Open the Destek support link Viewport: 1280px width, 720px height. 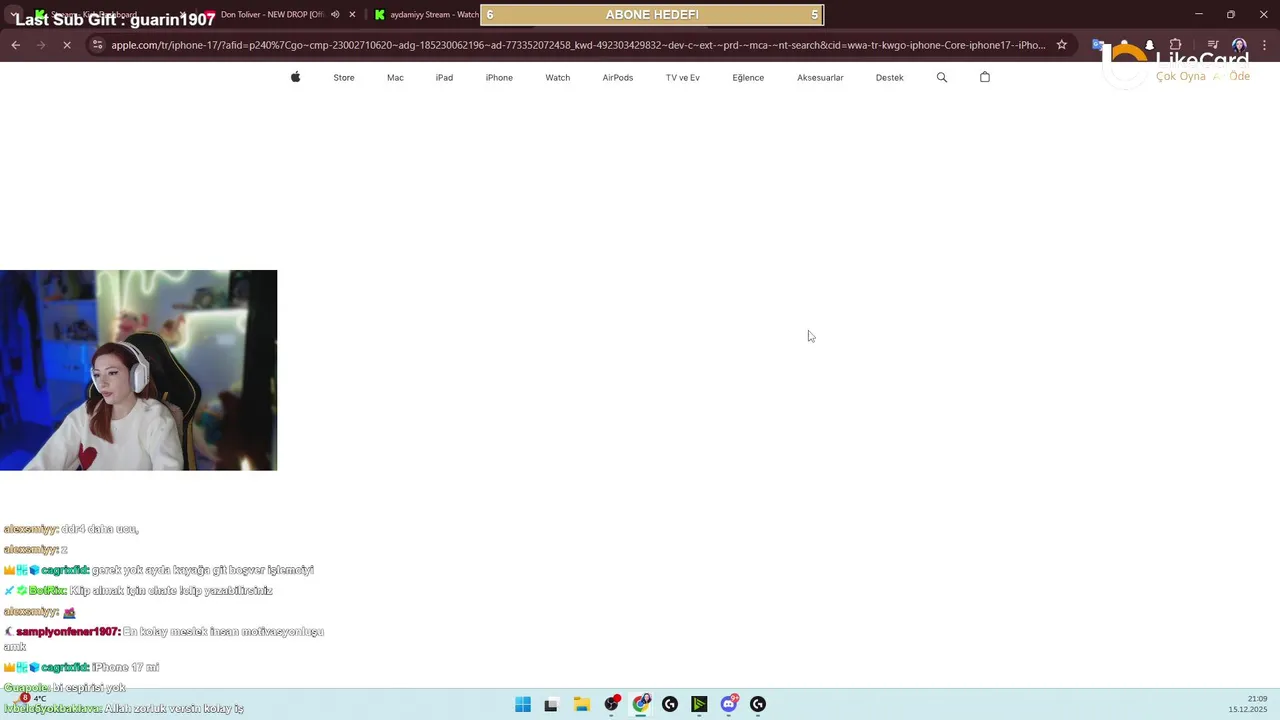pyautogui.click(x=889, y=77)
